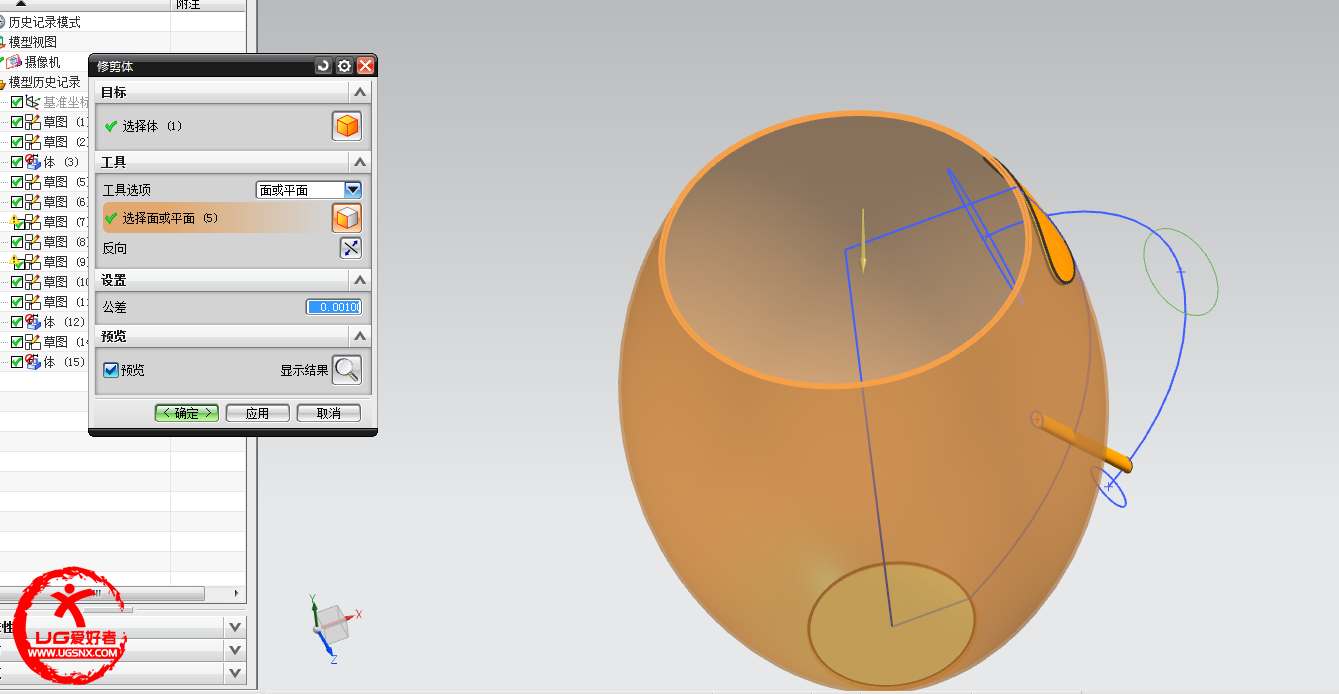
Task: Click the 显示结果 magnifier icon
Action: [346, 370]
